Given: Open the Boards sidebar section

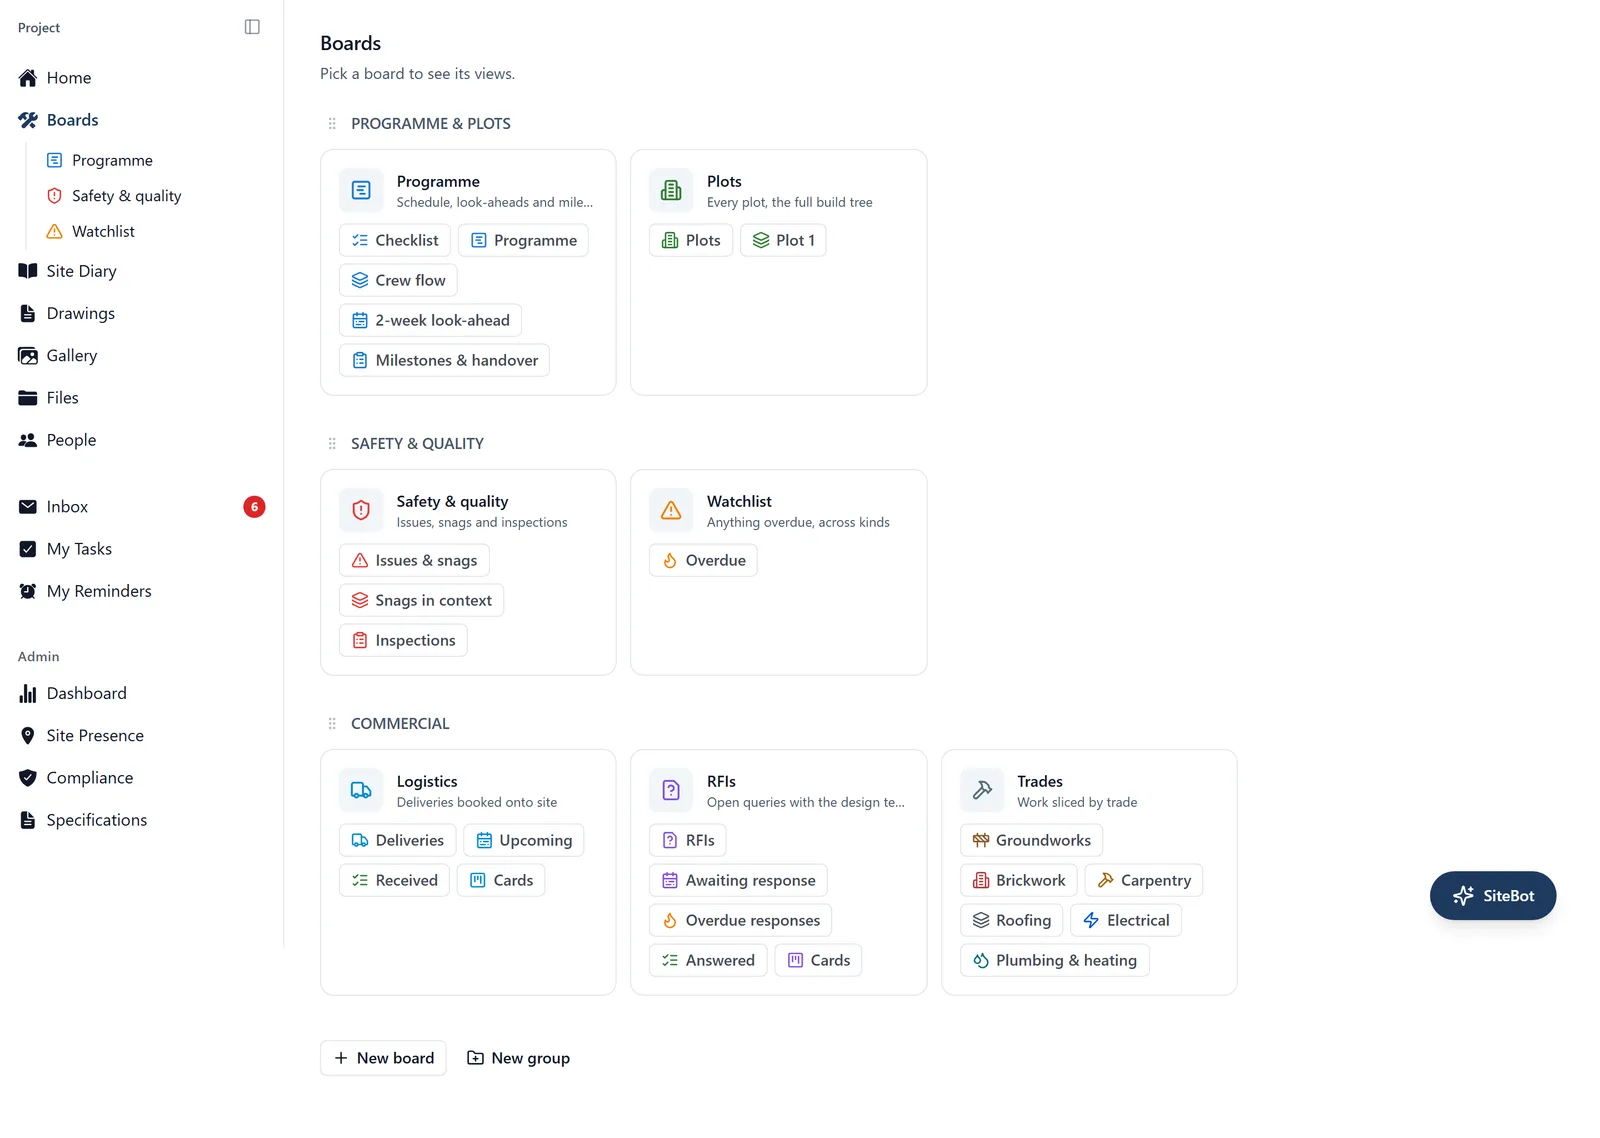Looking at the screenshot, I should pos(141,120).
